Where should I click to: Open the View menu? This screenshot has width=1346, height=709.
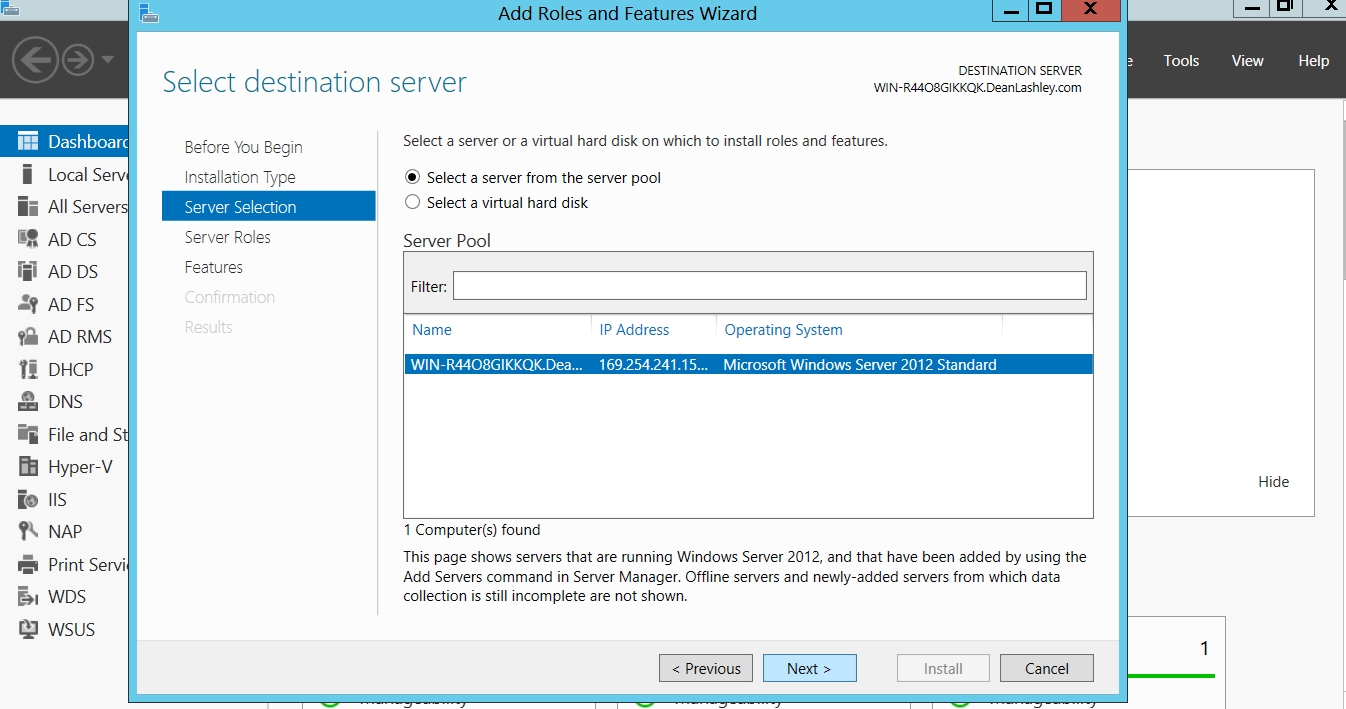click(x=1247, y=61)
